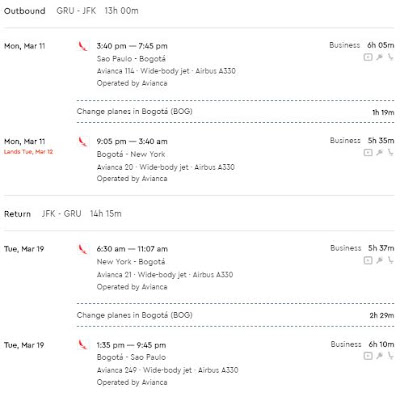Screen dimensions: 400x397
Task: Click entertainment screen icon on Avianca 20 flight
Action: pyautogui.click(x=368, y=153)
